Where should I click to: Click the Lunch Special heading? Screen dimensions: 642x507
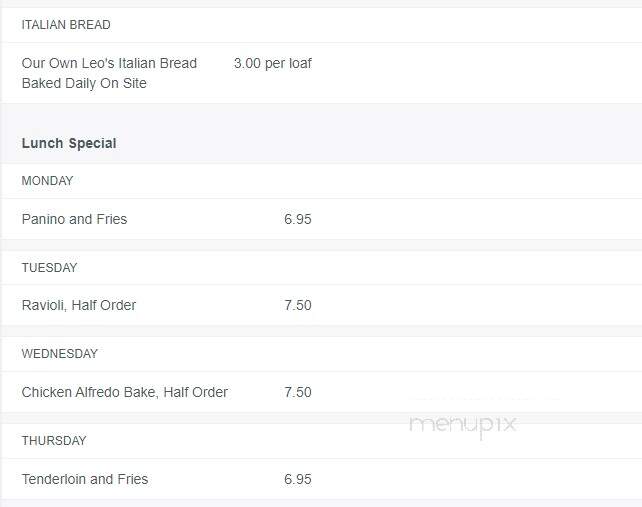pos(69,143)
